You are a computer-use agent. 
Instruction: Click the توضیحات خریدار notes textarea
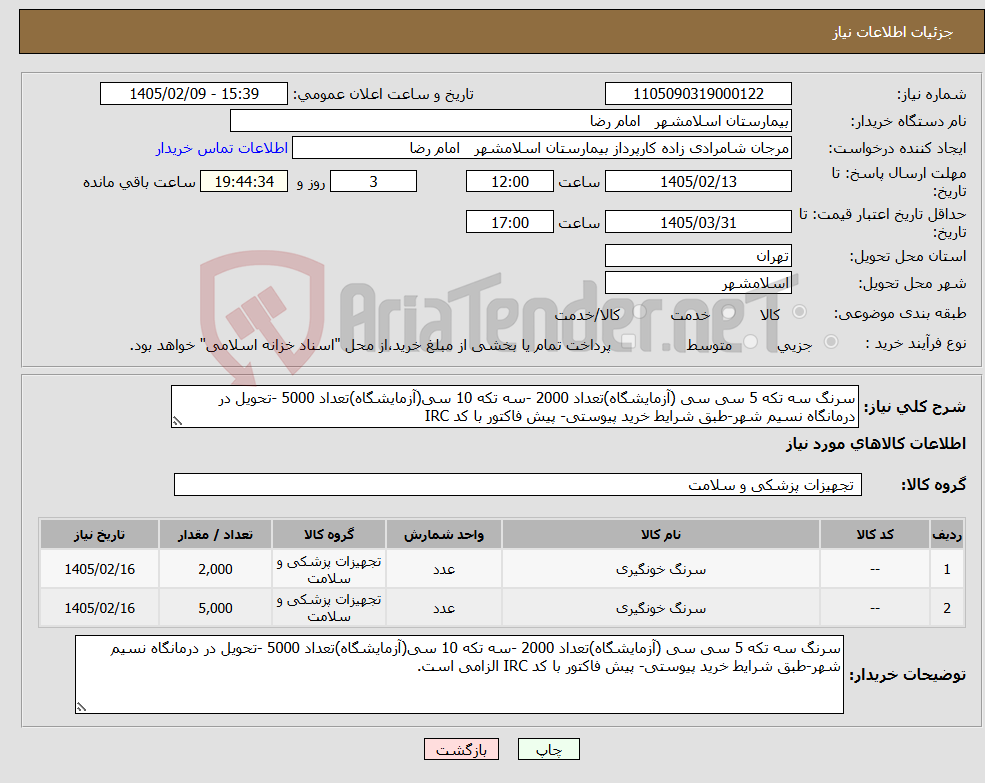click(459, 674)
